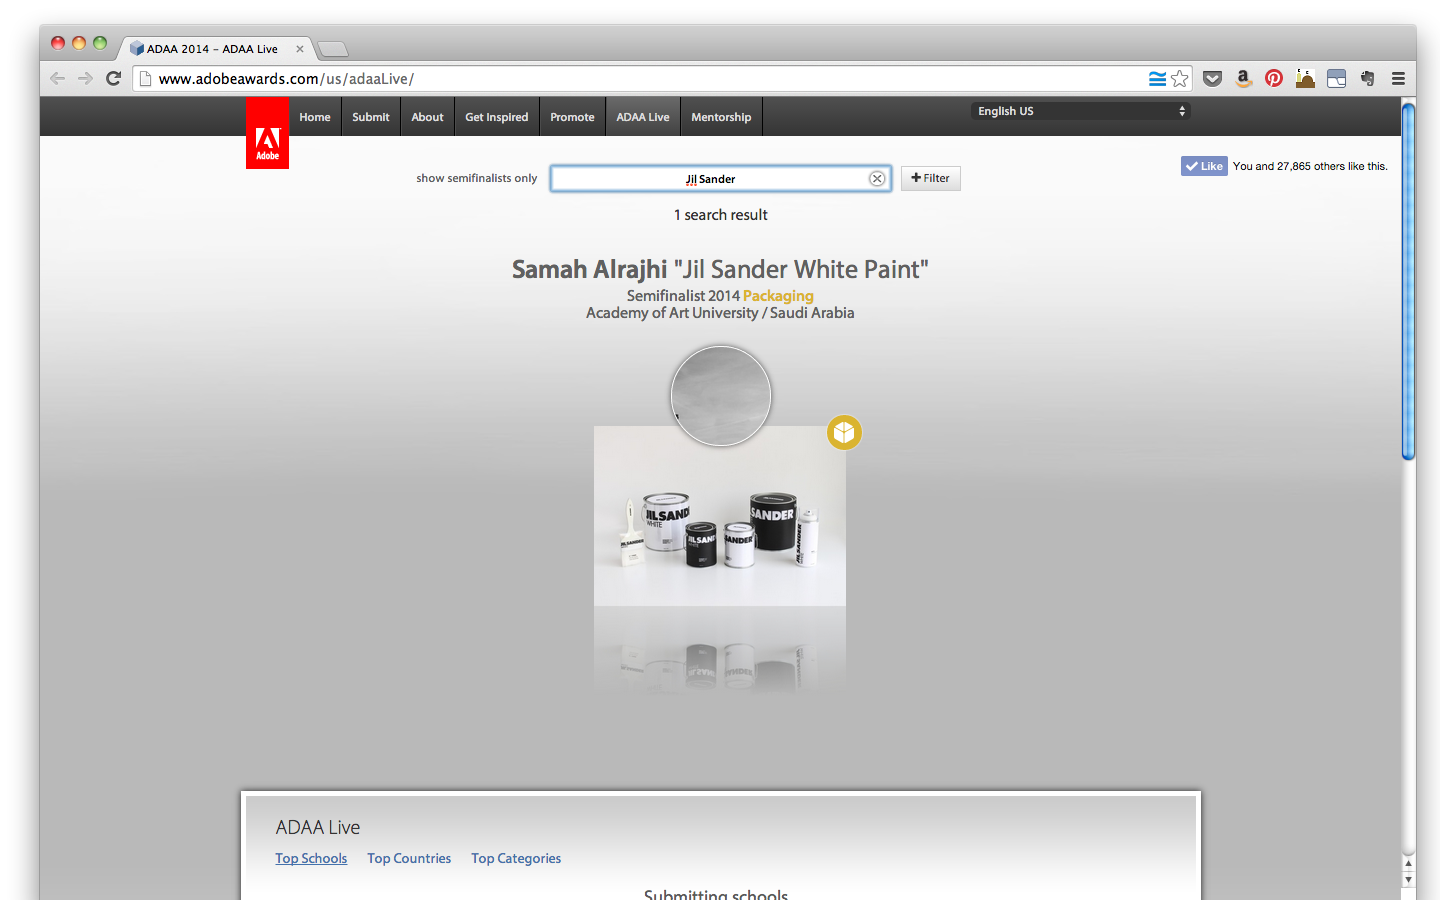Click the blue vertical scrollbar thumb
Viewport: 1440px width, 900px height.
1408,281
